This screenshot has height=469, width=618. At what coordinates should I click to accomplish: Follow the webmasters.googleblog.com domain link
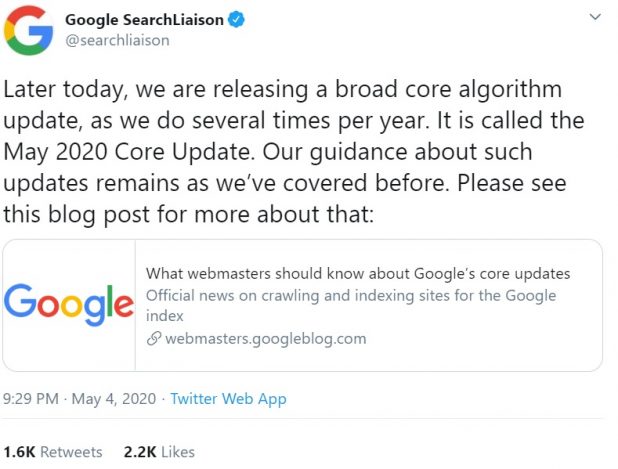(x=266, y=339)
